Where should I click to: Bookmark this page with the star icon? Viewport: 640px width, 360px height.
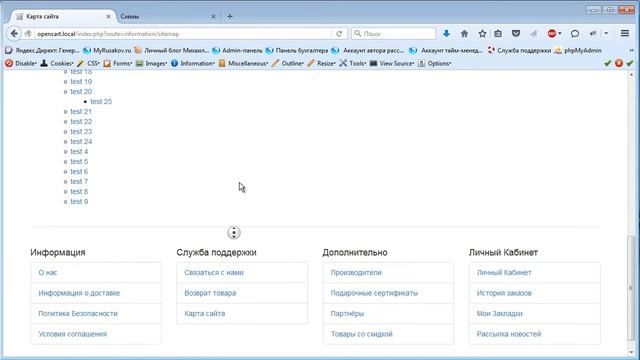pyautogui.click(x=482, y=33)
